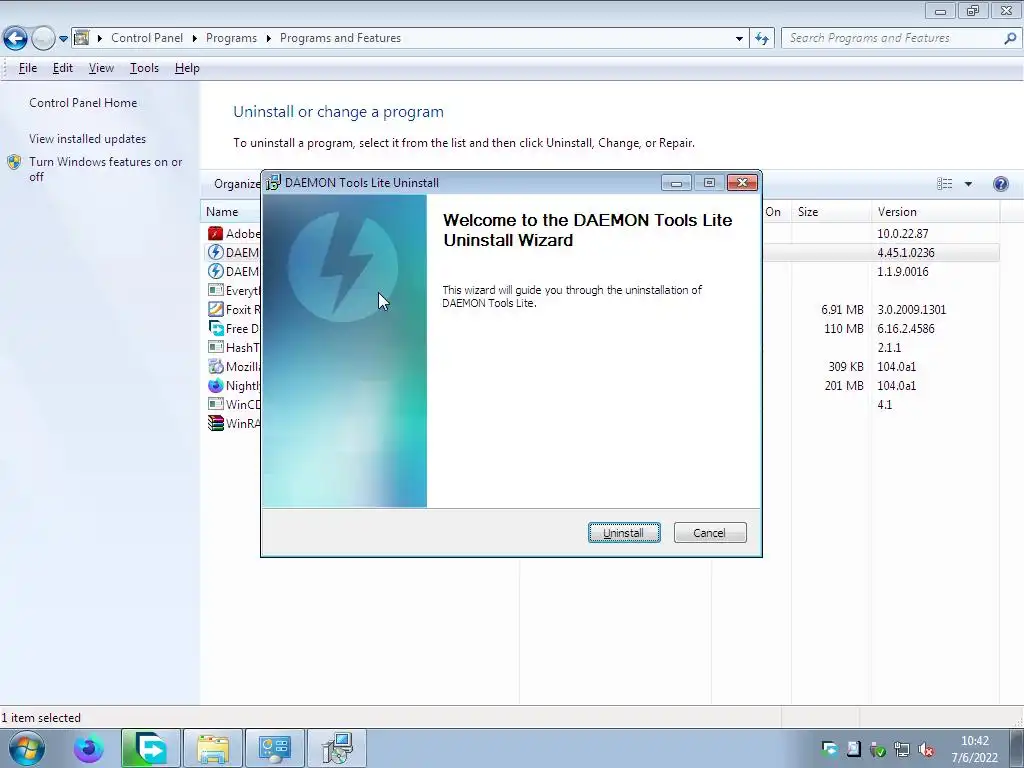Screen dimensions: 1024x768
Task: Click the Forward navigation arrow
Action: coord(43,39)
